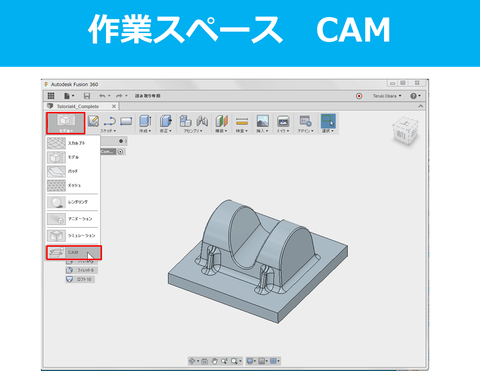Open the スケッチ dropdown label

[108, 131]
